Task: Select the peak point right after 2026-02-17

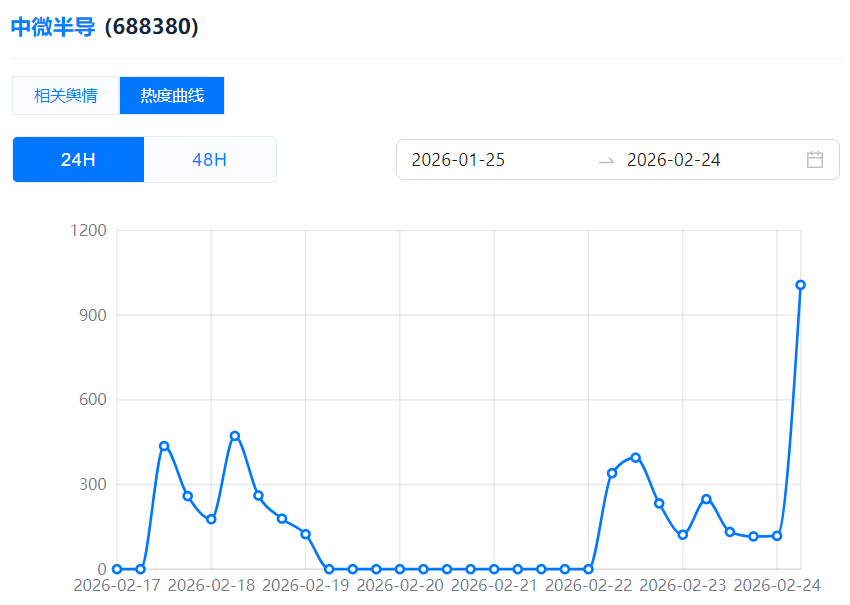Action: 164,446
